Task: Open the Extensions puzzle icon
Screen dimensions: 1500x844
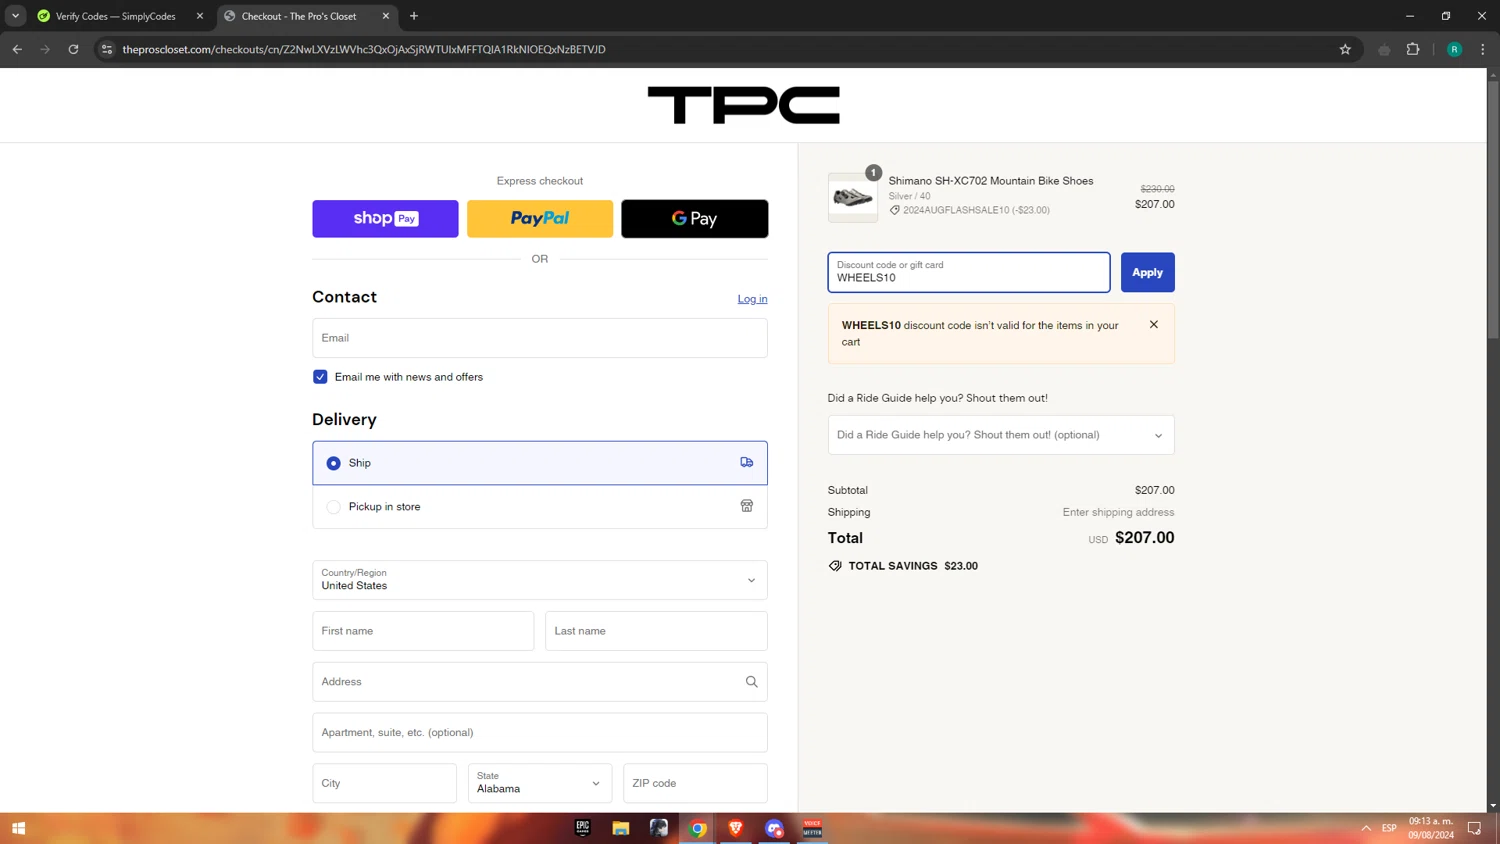Action: 1413,49
